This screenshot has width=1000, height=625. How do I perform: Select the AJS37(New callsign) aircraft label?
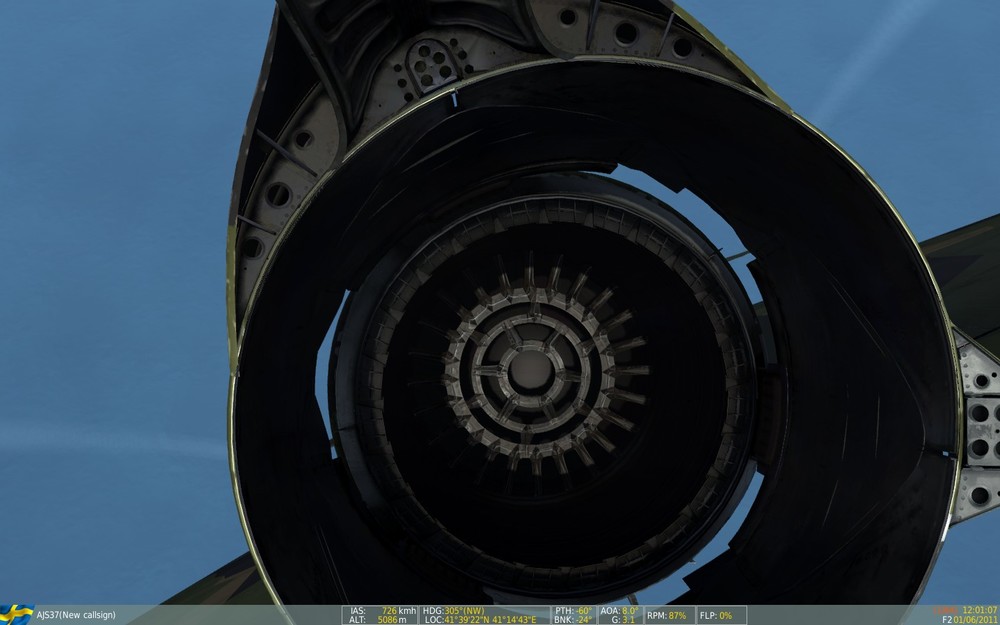76,615
